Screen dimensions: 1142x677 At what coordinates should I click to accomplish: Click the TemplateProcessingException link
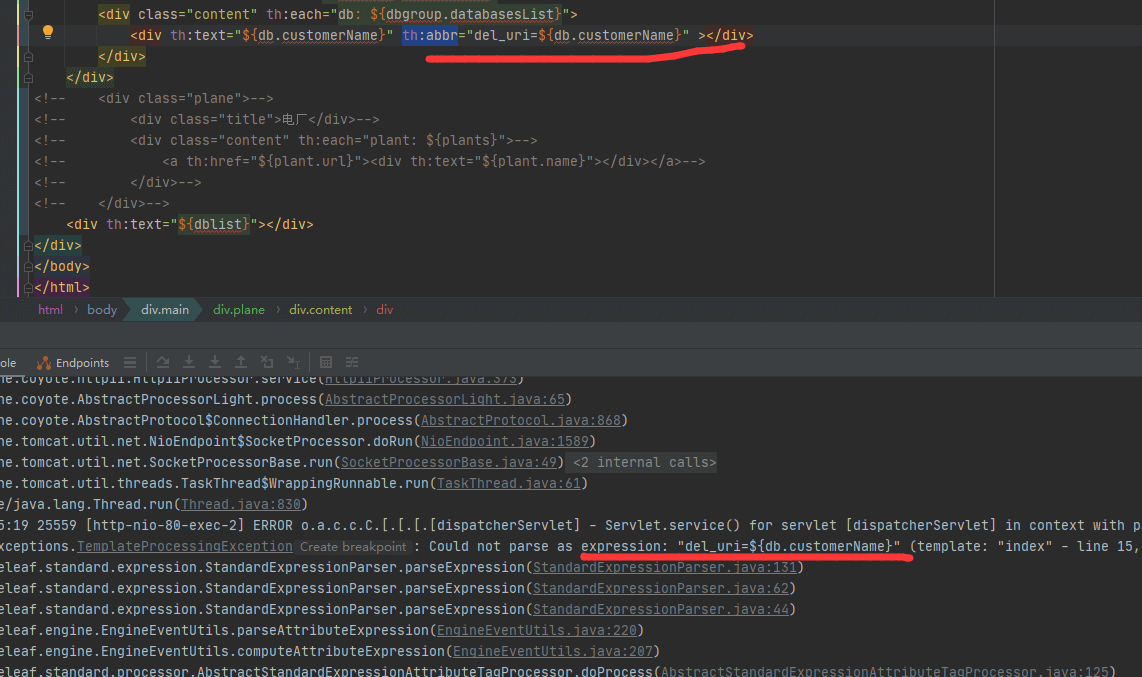(185, 546)
